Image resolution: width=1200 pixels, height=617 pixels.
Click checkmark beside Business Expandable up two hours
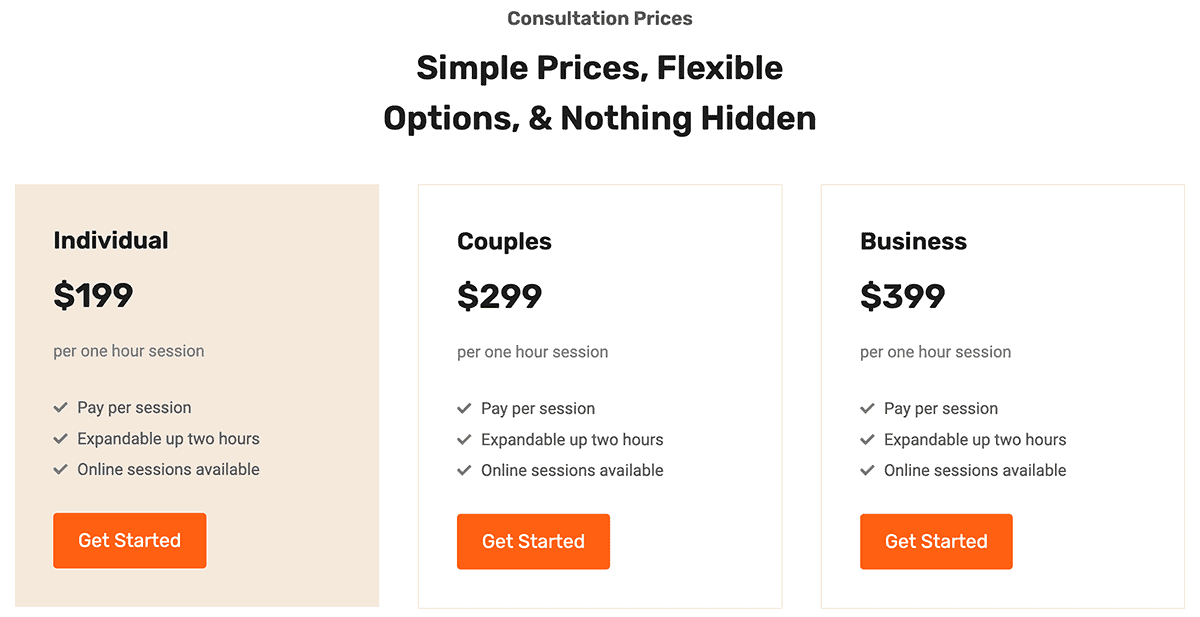click(867, 440)
